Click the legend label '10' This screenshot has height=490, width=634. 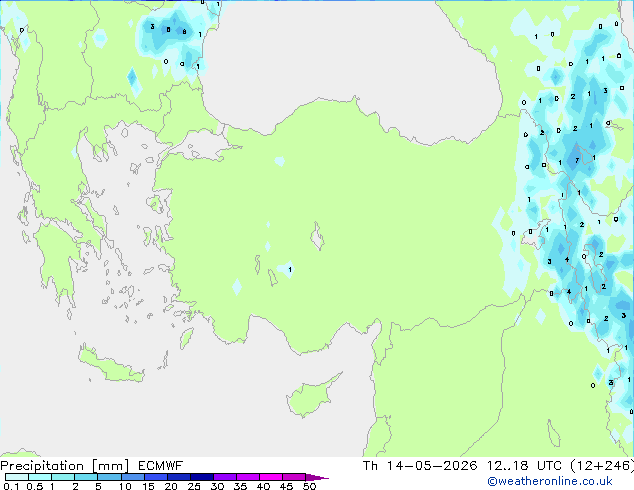[x=125, y=486]
